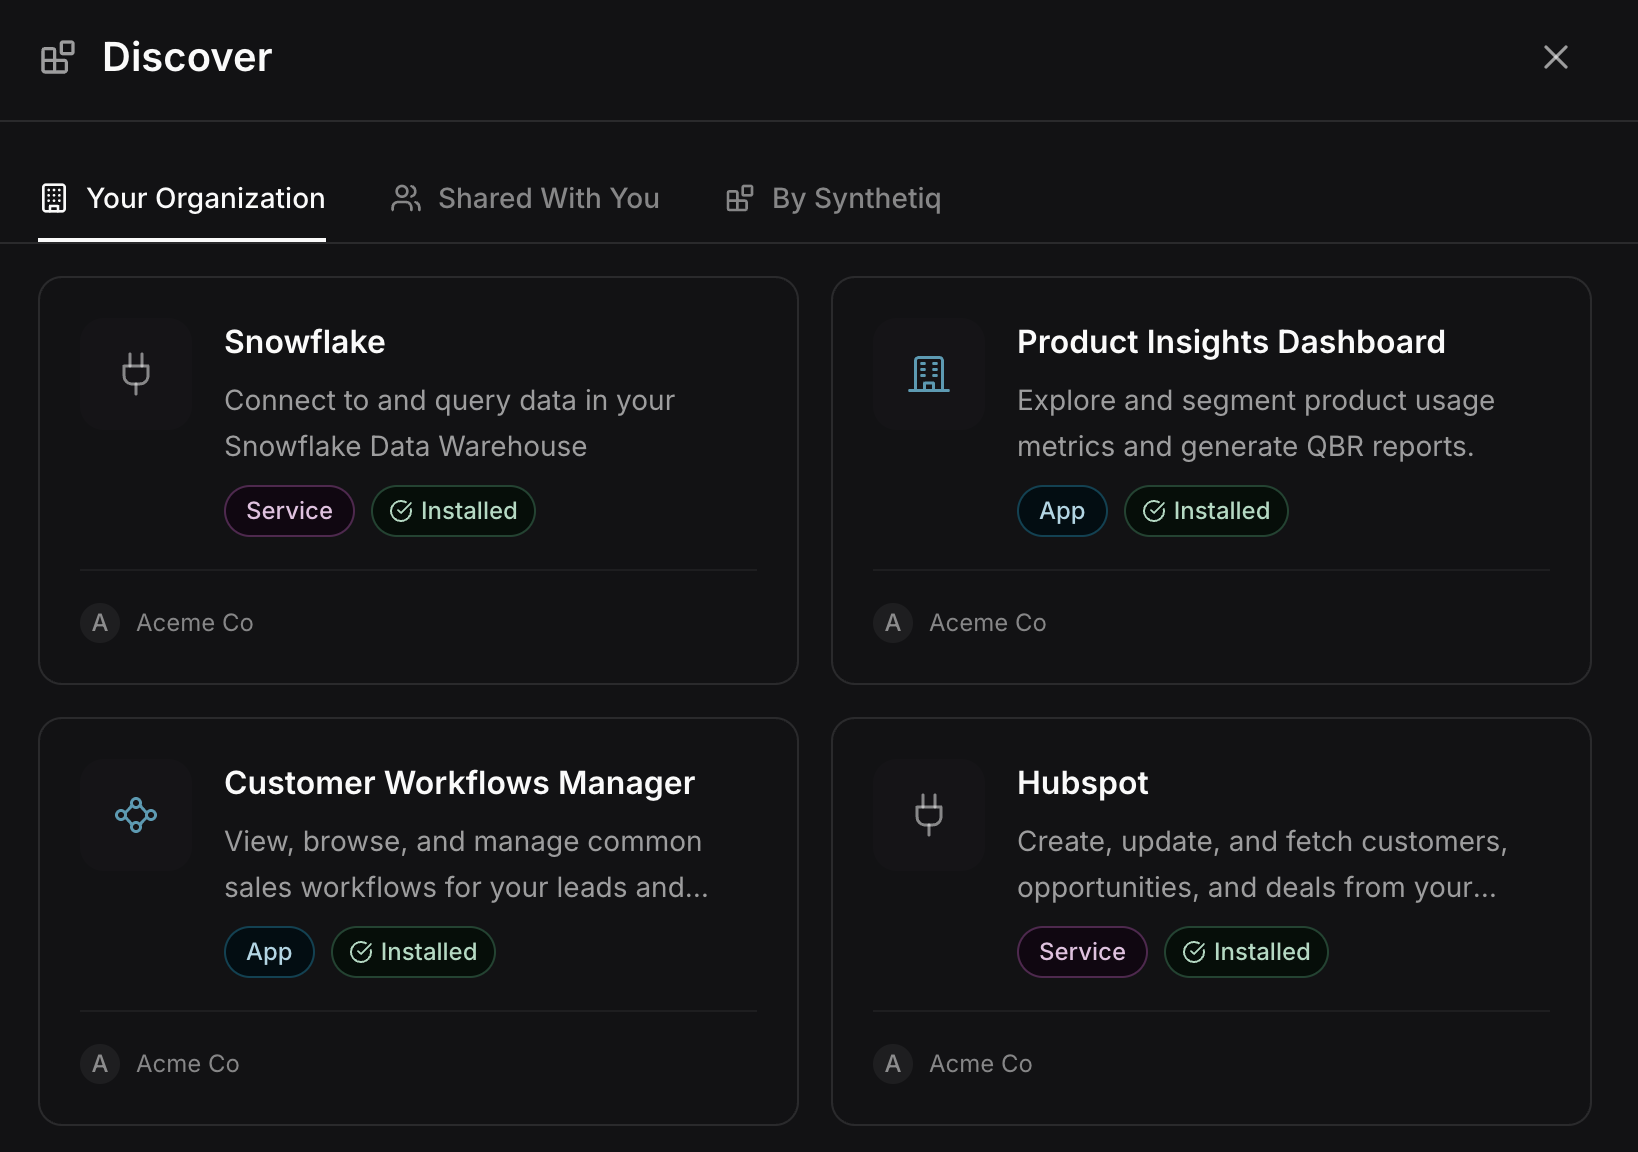Click the Your Organization building icon
1638x1152 pixels.
(x=55, y=198)
